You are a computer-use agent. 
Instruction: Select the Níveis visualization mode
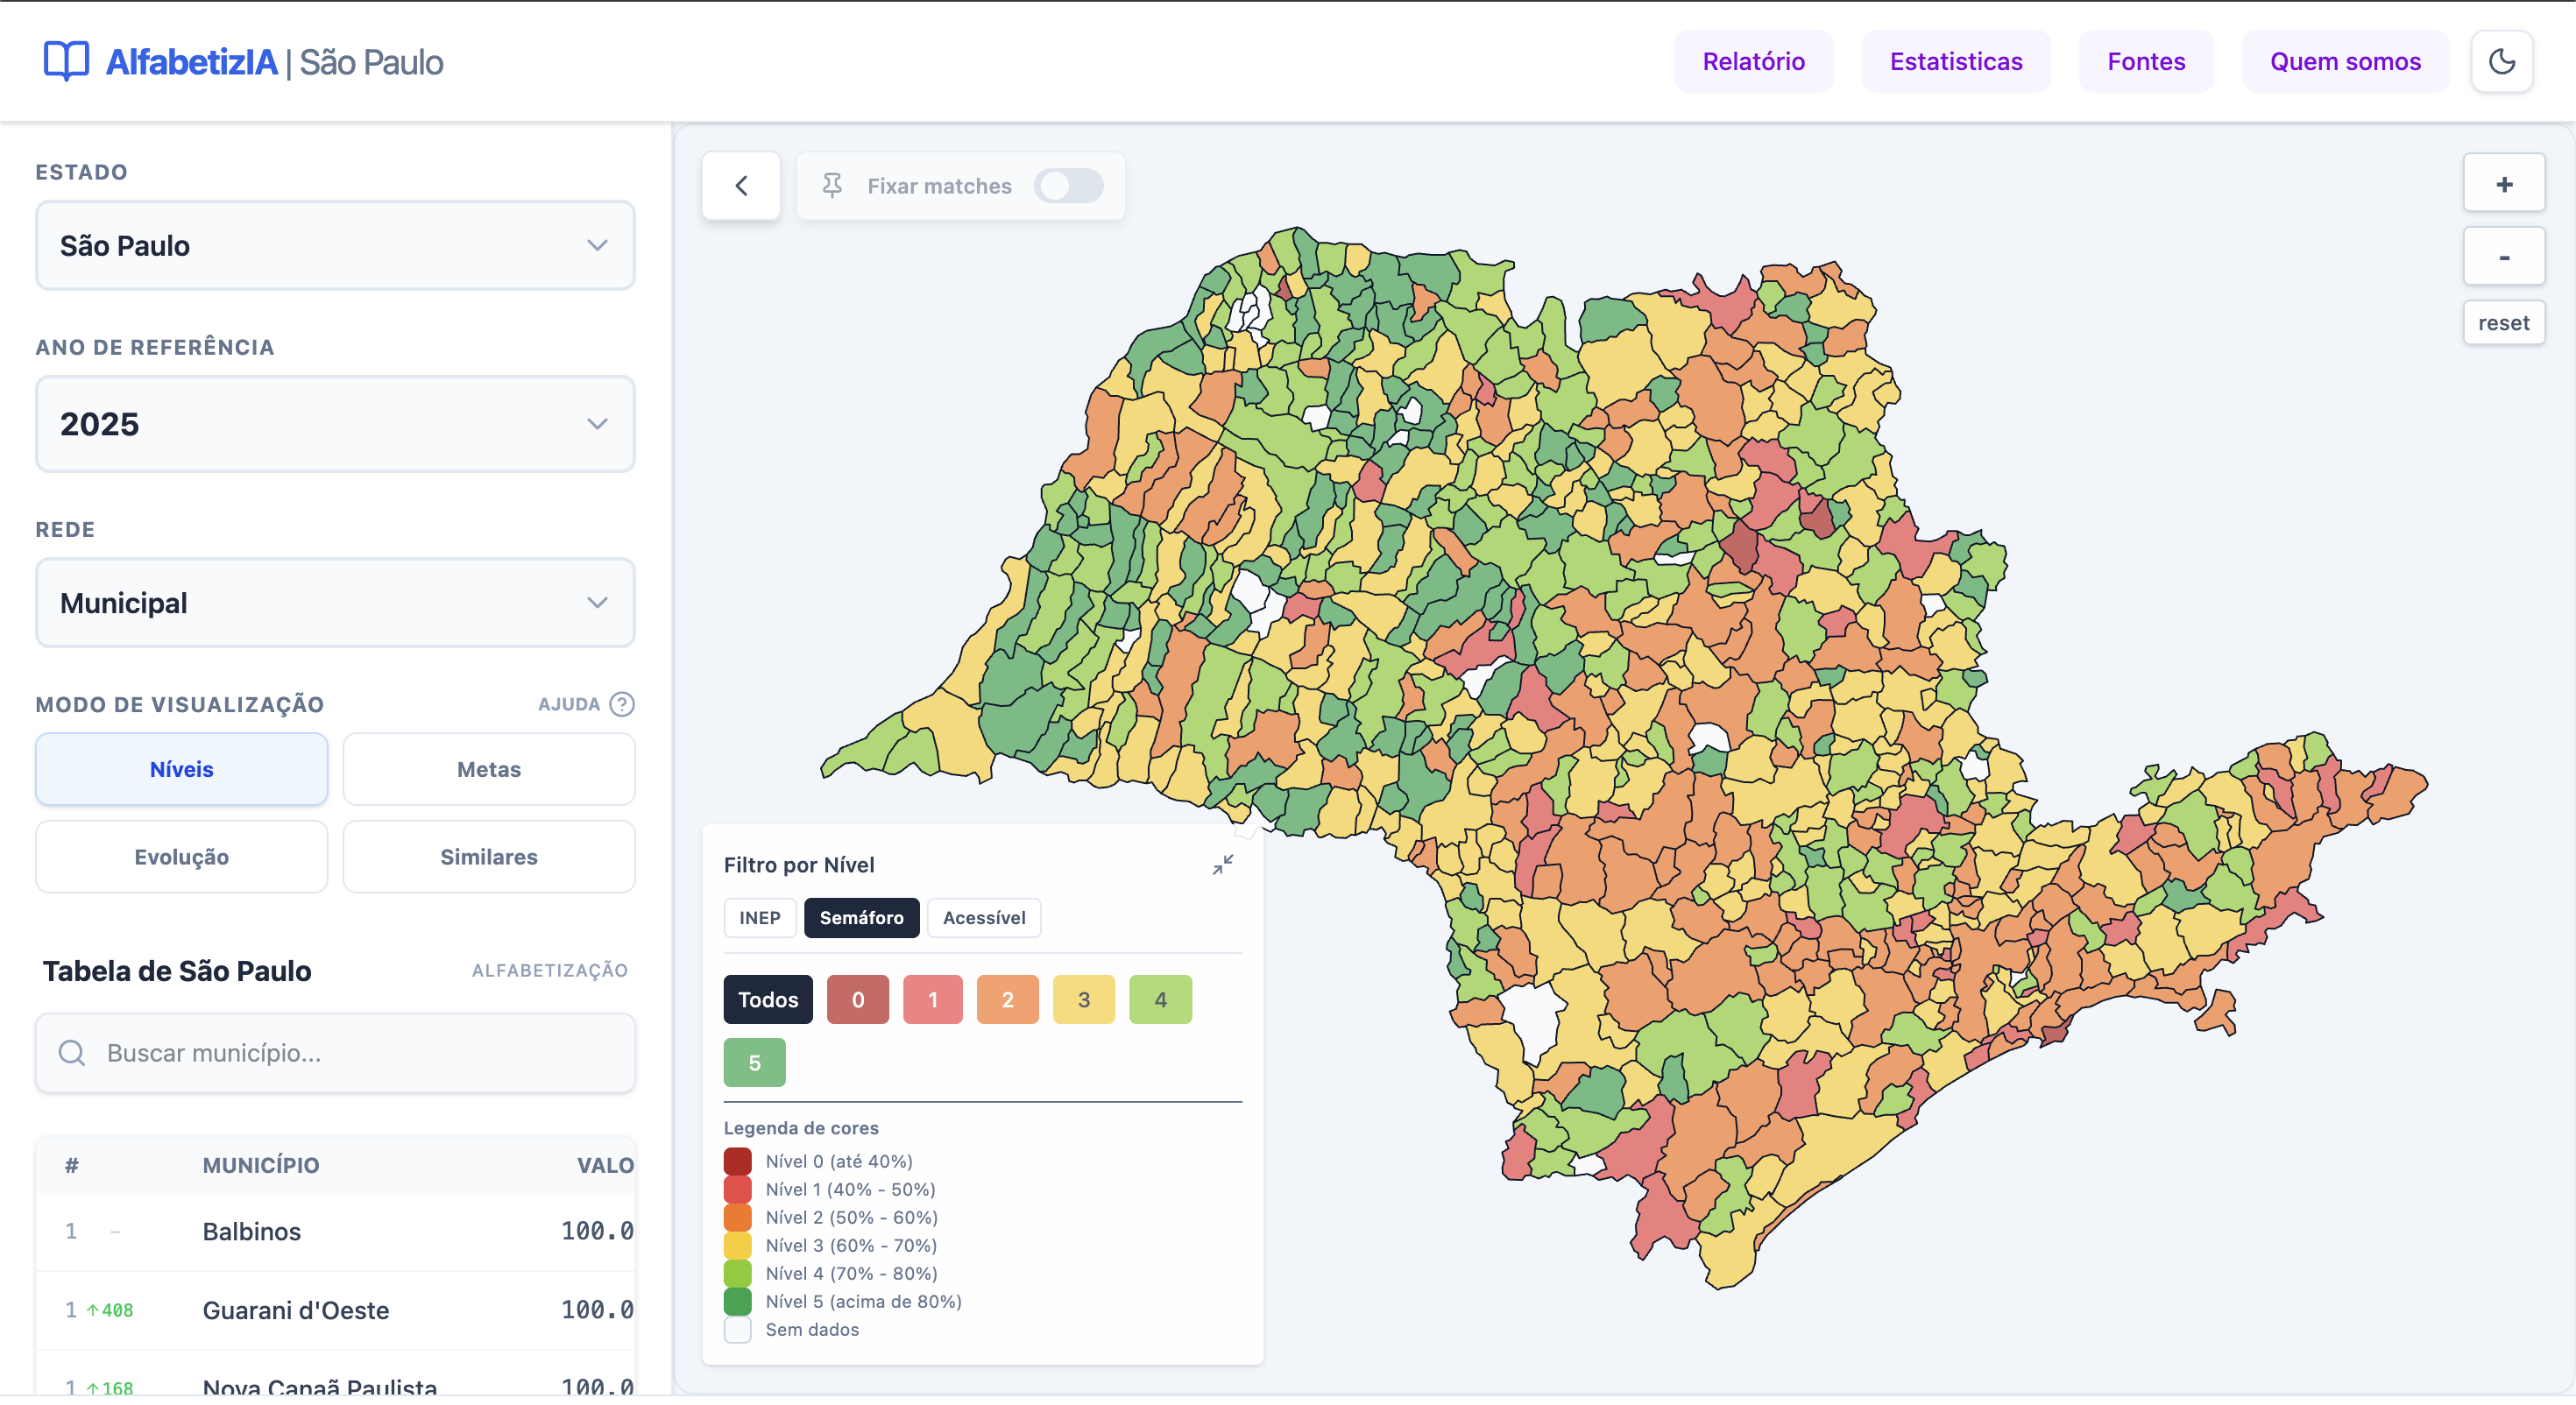coord(182,769)
